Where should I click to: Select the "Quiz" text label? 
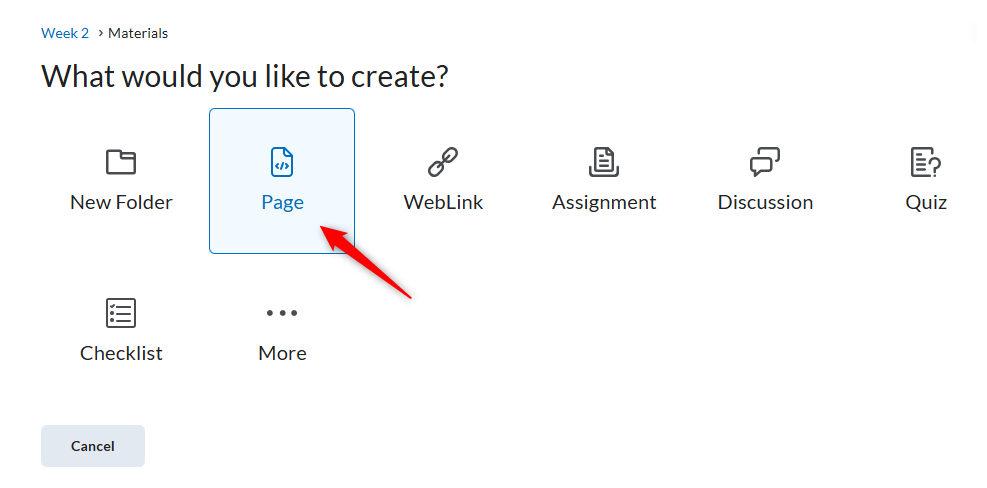click(926, 202)
